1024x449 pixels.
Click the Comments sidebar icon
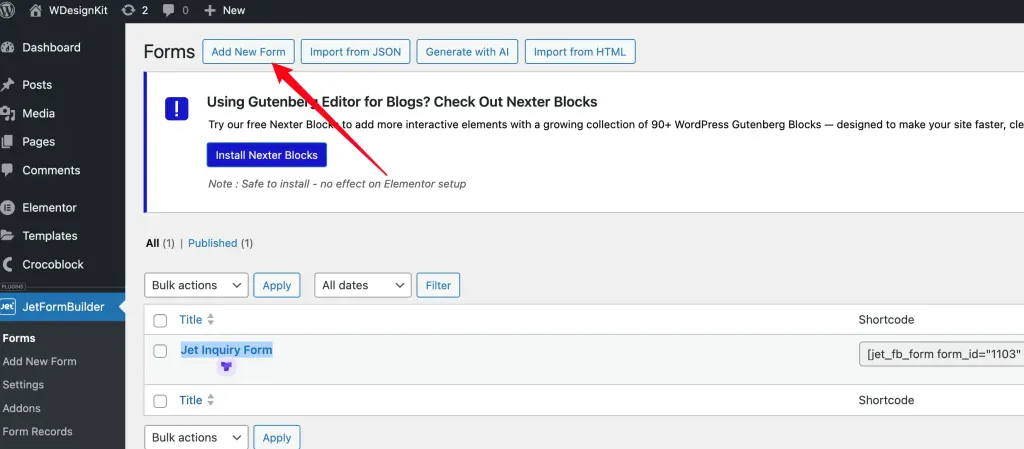click(x=7, y=170)
